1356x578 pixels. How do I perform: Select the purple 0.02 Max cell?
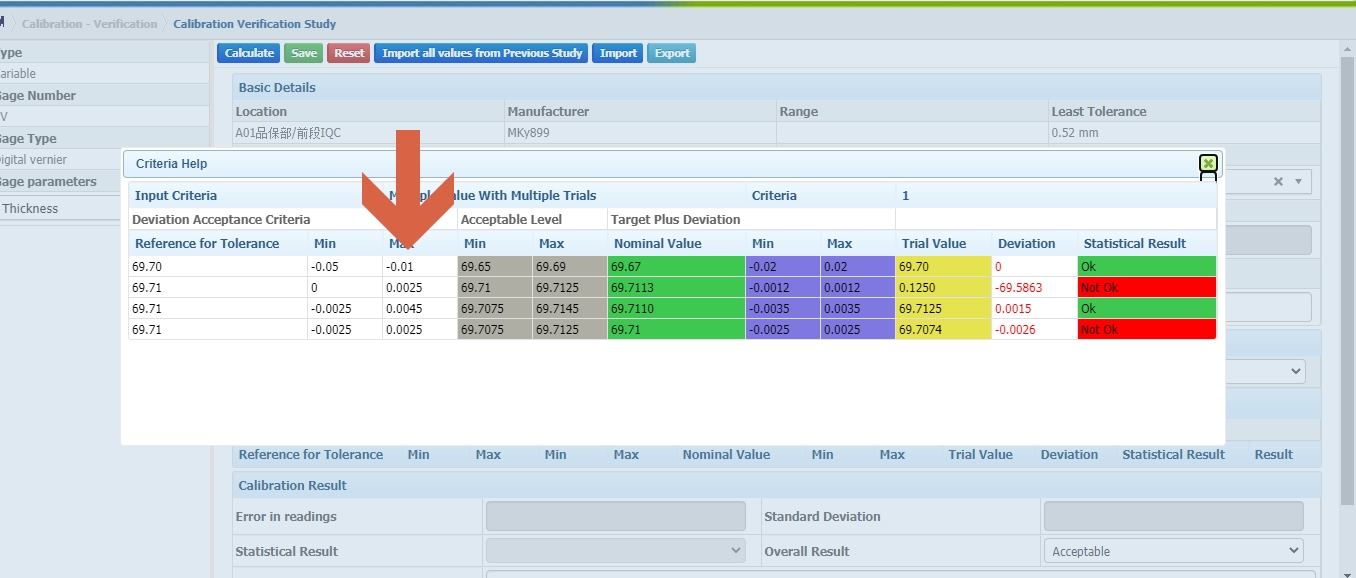tap(858, 267)
